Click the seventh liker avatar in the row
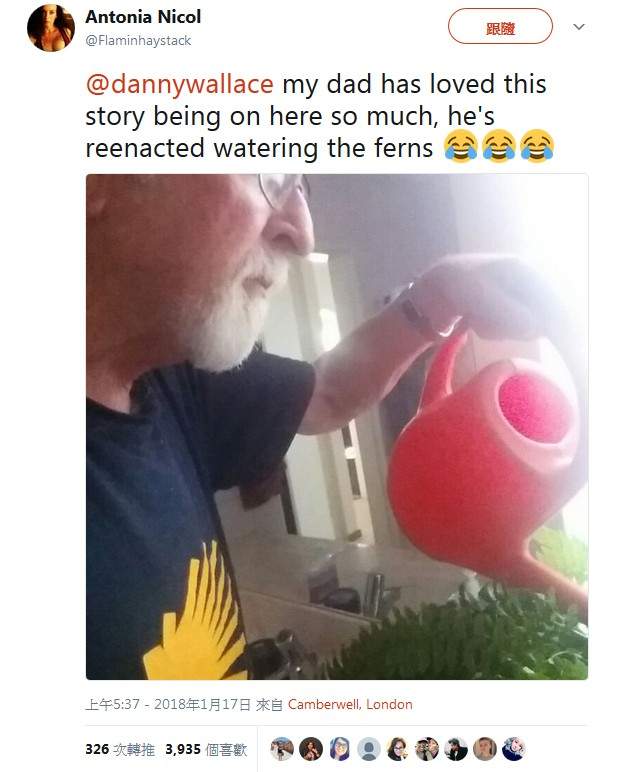The width and height of the screenshot is (621, 772). click(456, 749)
